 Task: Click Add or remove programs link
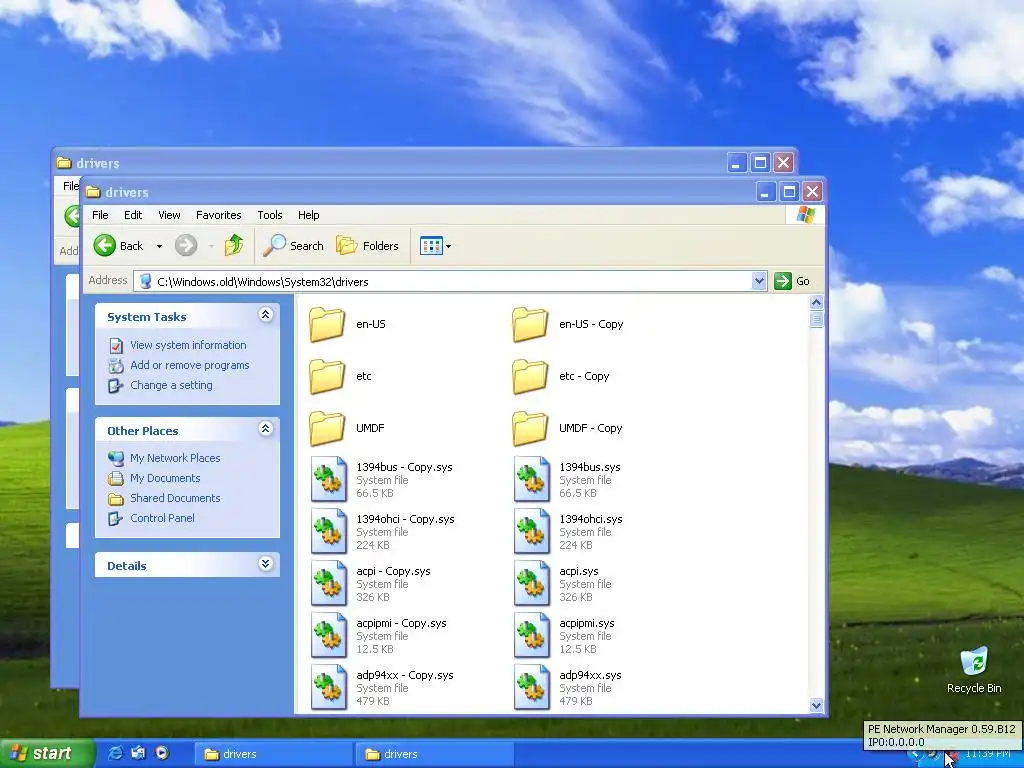click(189, 365)
